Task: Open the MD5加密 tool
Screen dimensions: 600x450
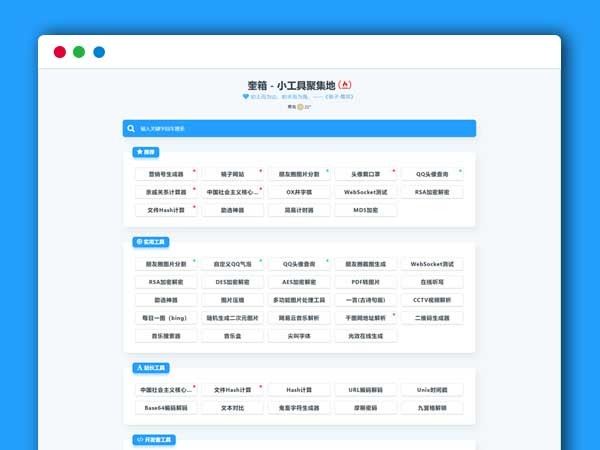Action: point(366,210)
